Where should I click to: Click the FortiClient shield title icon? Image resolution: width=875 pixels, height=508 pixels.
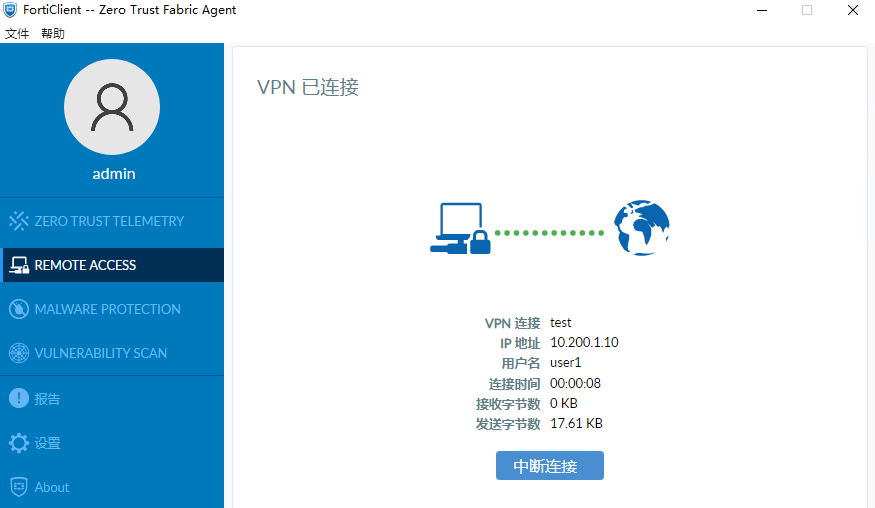[10, 10]
